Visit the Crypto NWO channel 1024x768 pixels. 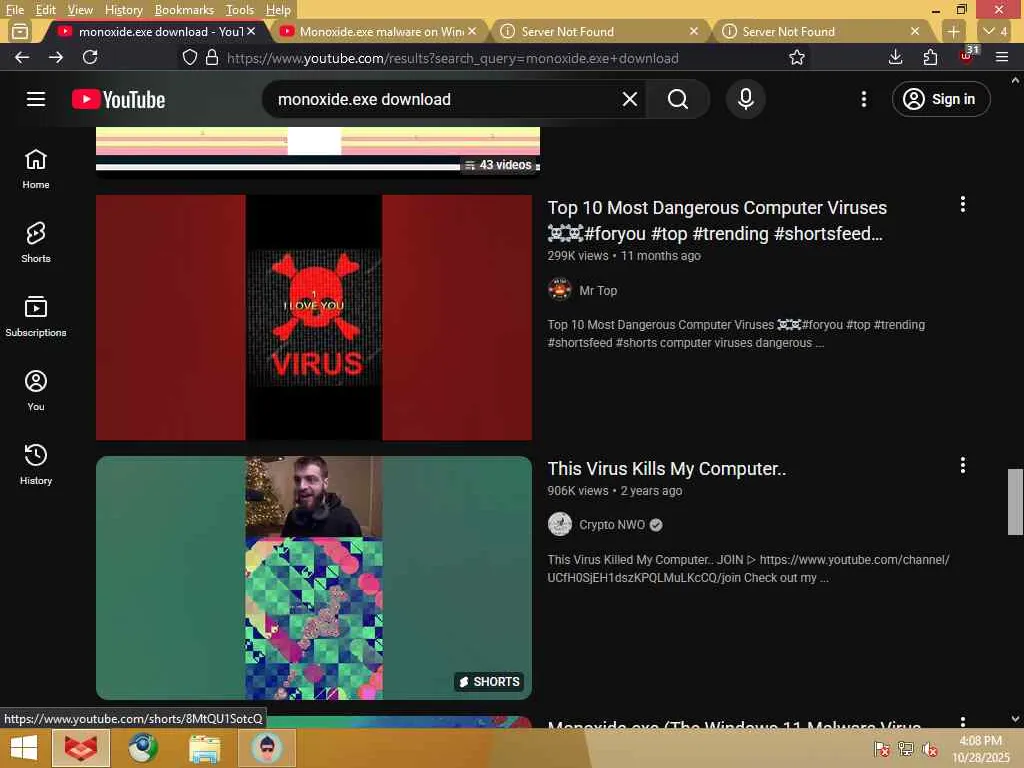pos(611,525)
